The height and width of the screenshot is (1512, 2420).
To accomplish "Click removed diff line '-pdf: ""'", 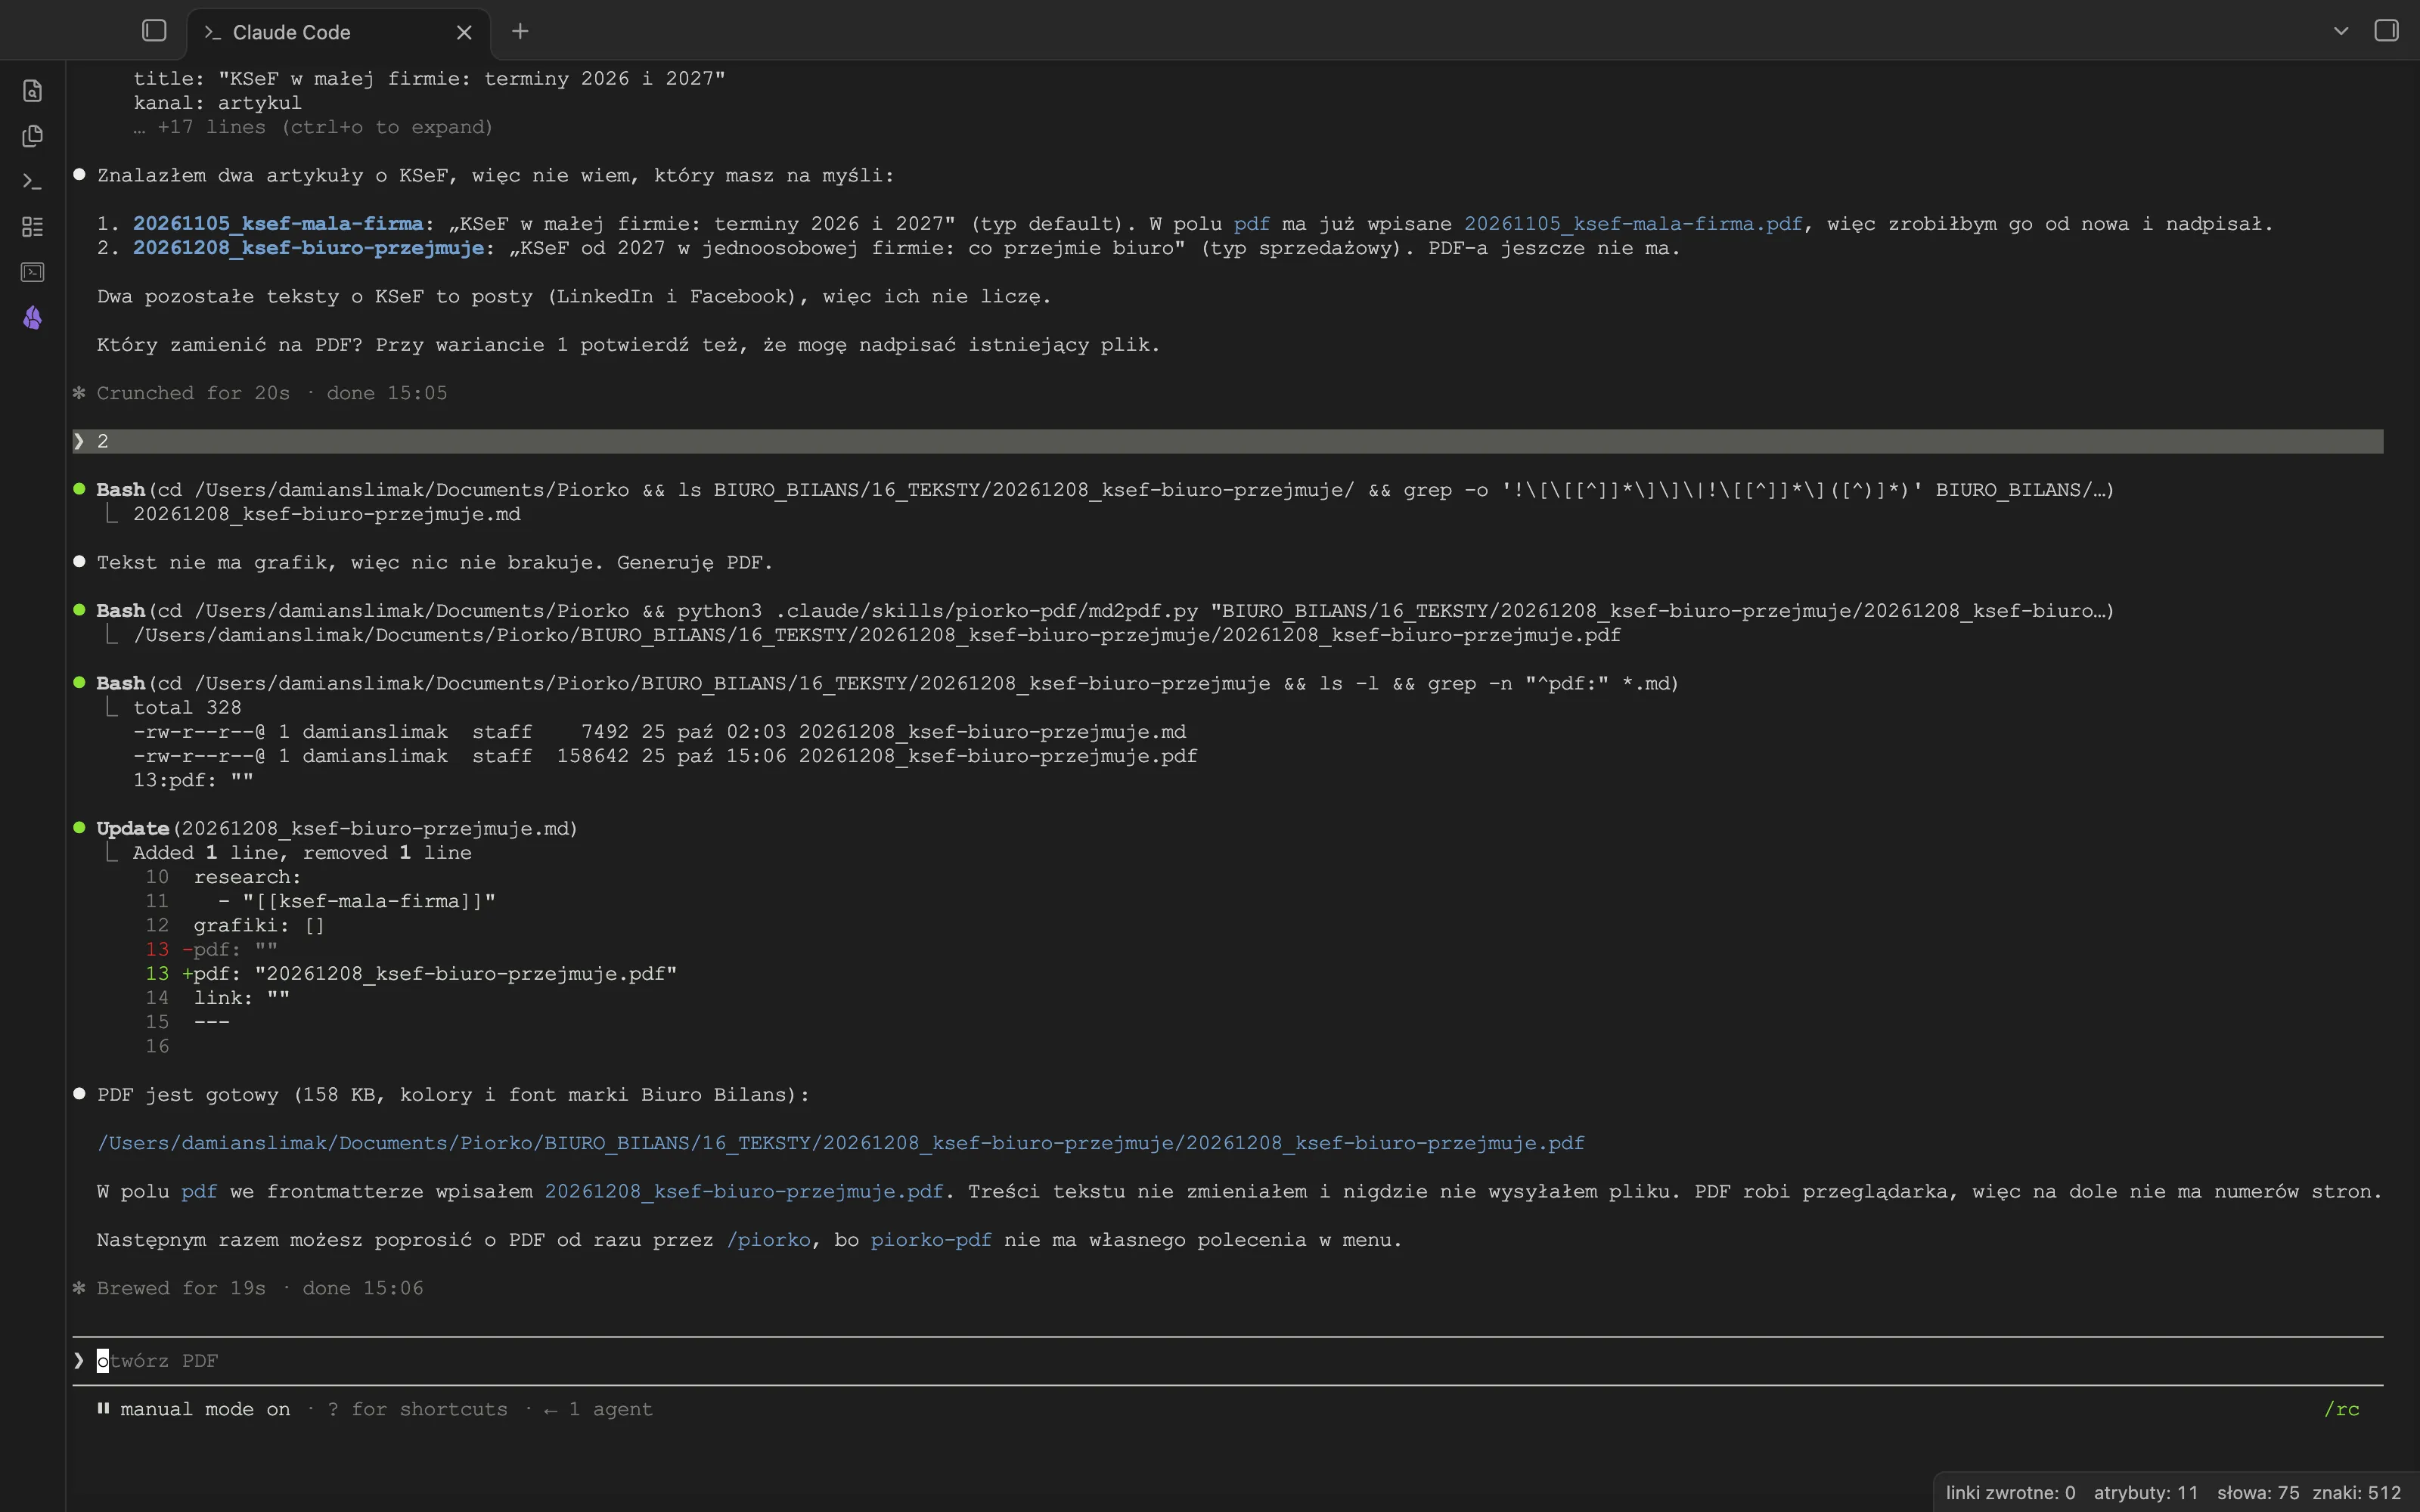I will click(230, 949).
